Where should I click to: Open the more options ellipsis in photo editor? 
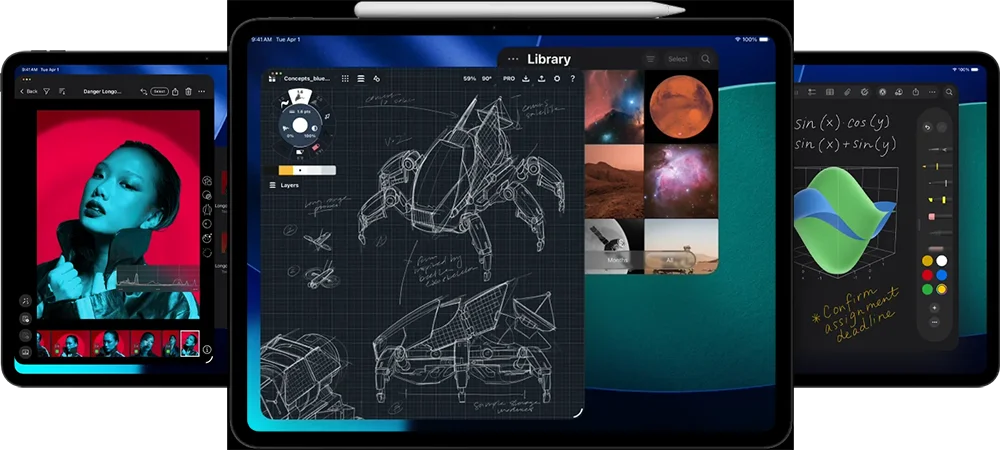tap(202, 91)
